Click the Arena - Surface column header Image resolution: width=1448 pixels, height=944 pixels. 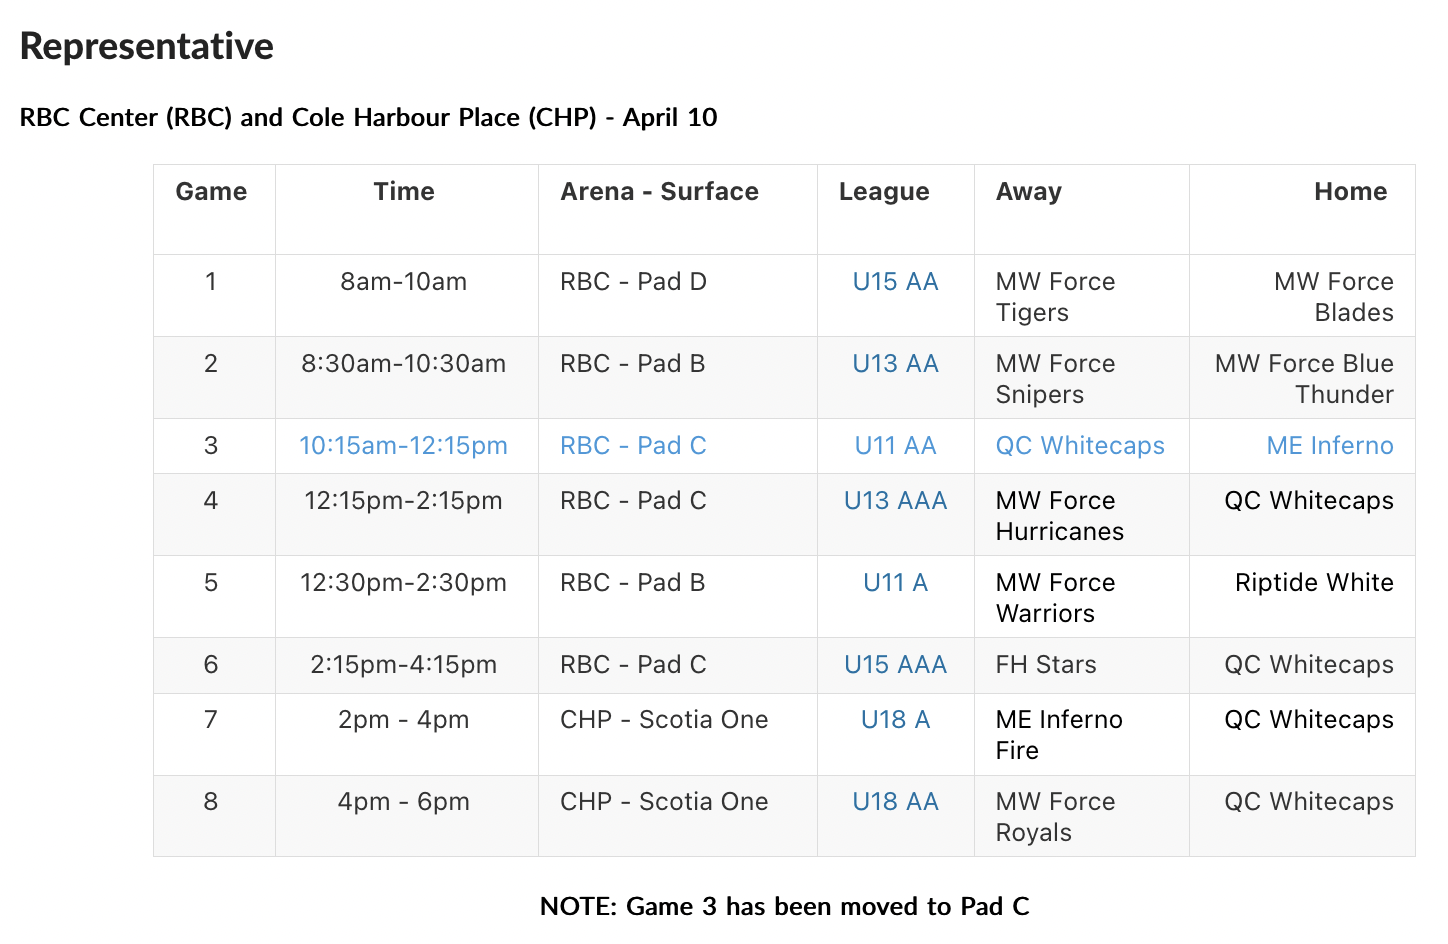659,192
